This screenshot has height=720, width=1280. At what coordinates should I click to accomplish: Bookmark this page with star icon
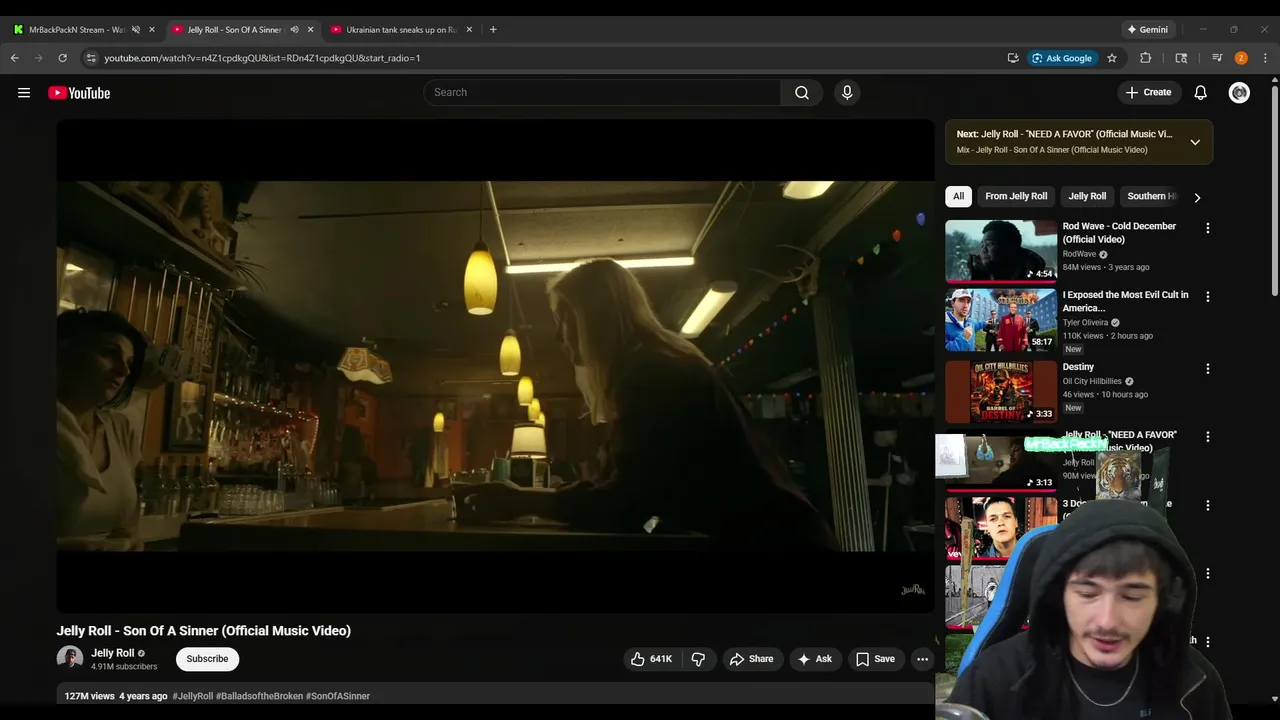tap(1112, 58)
